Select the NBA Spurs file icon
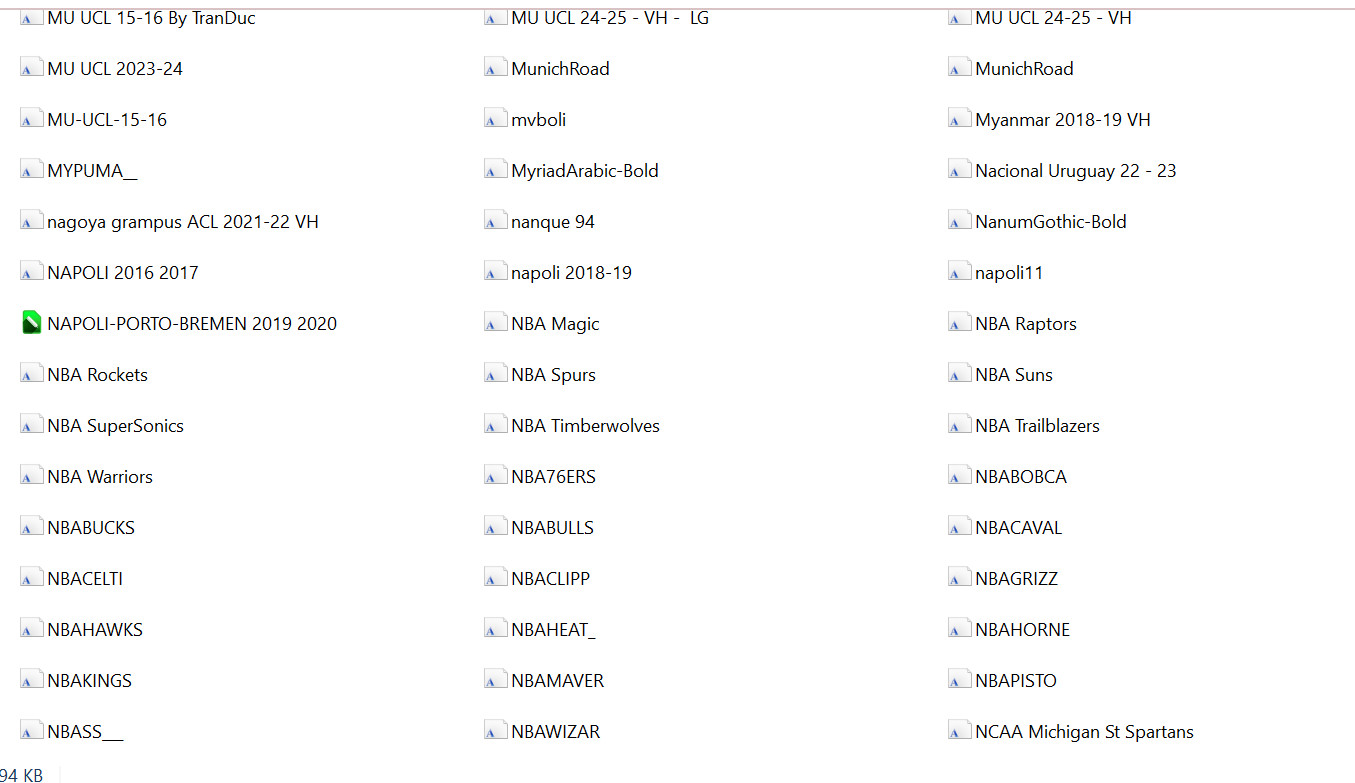 (495, 374)
